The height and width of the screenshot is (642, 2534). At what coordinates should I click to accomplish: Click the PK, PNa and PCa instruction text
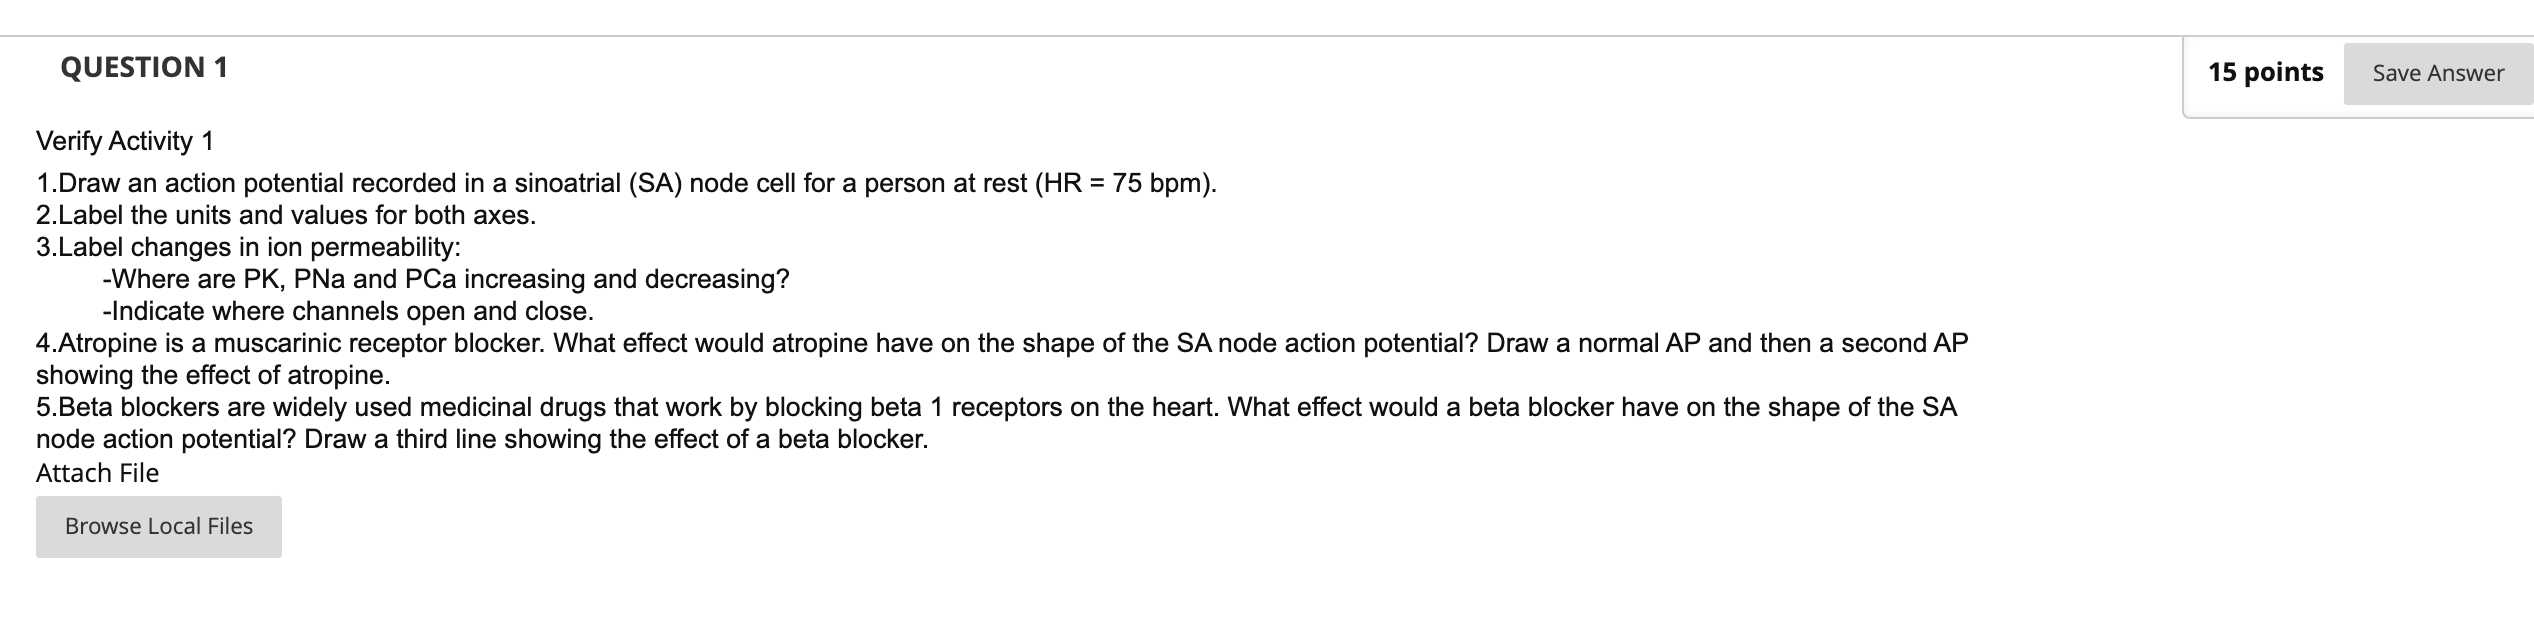click(446, 279)
